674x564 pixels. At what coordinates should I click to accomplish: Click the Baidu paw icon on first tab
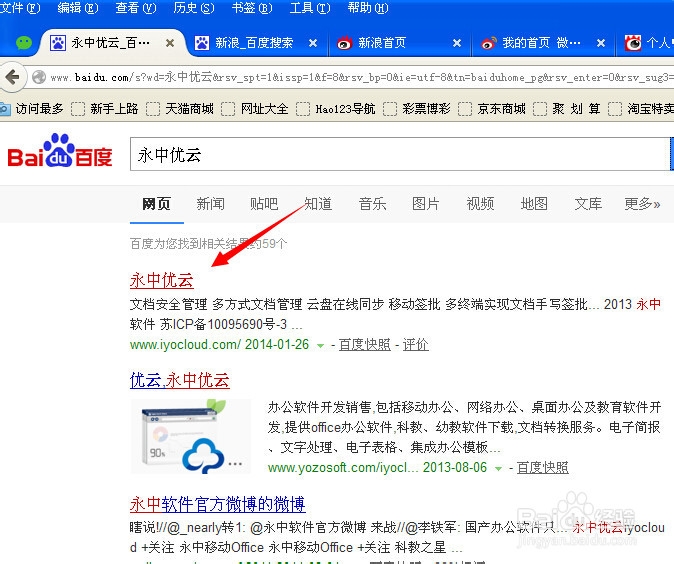pos(58,43)
